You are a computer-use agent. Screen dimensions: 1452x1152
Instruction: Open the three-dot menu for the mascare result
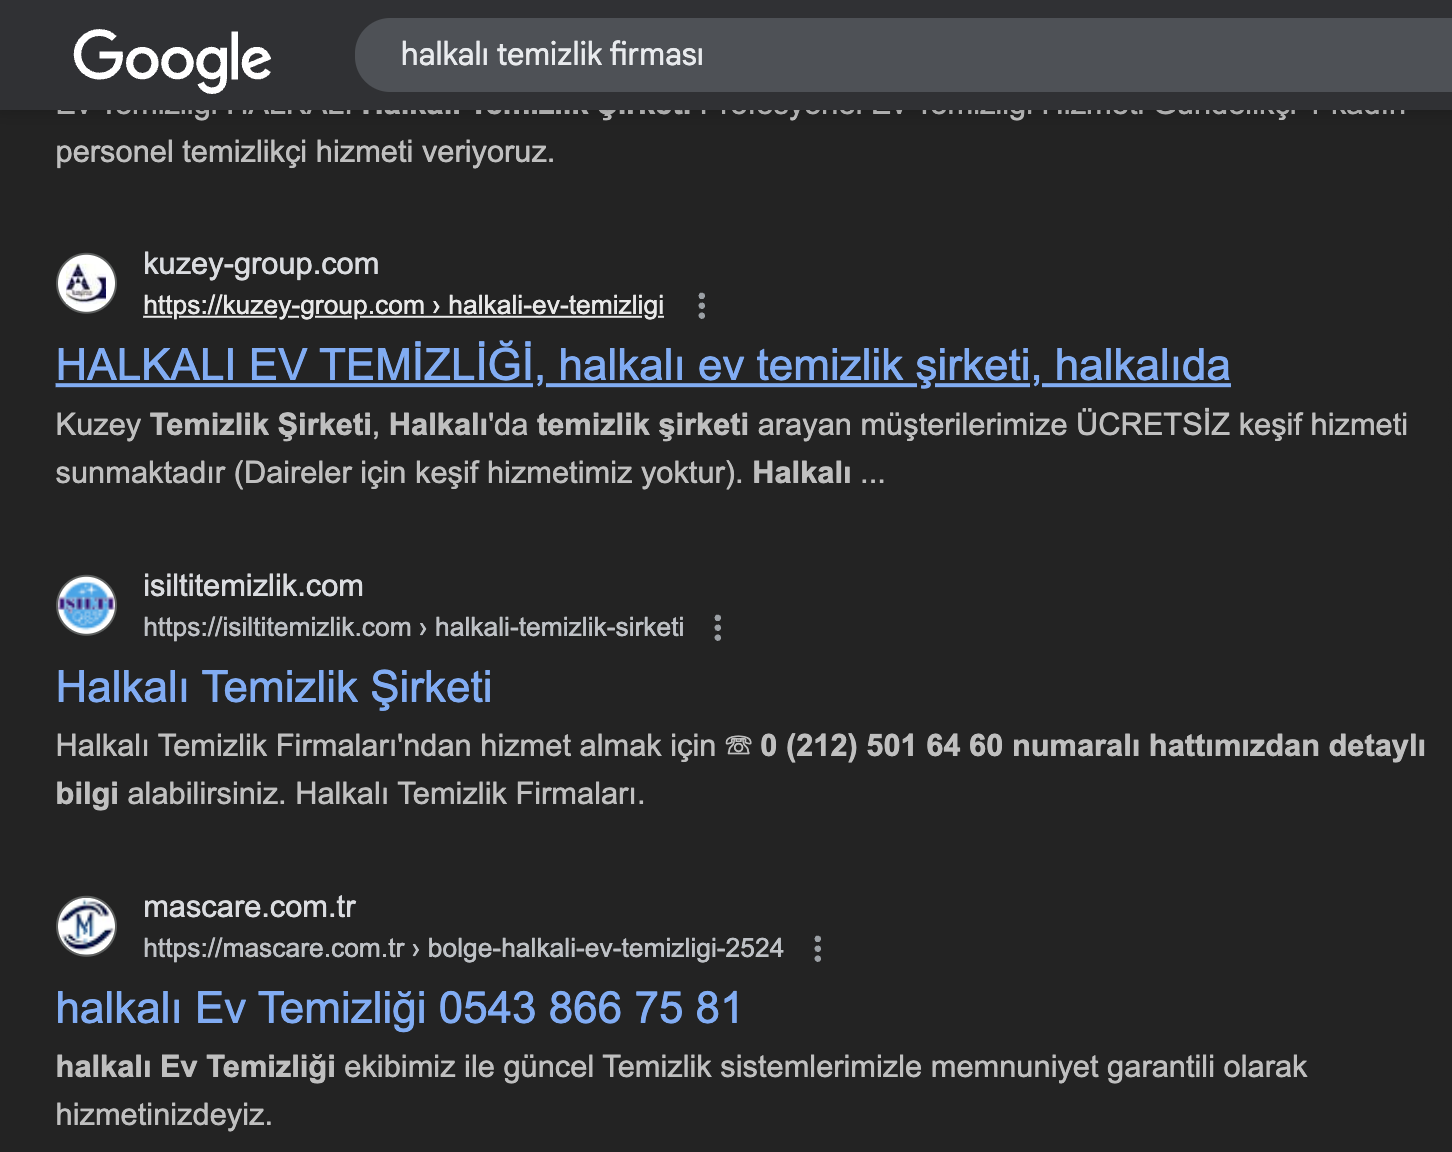coord(818,949)
